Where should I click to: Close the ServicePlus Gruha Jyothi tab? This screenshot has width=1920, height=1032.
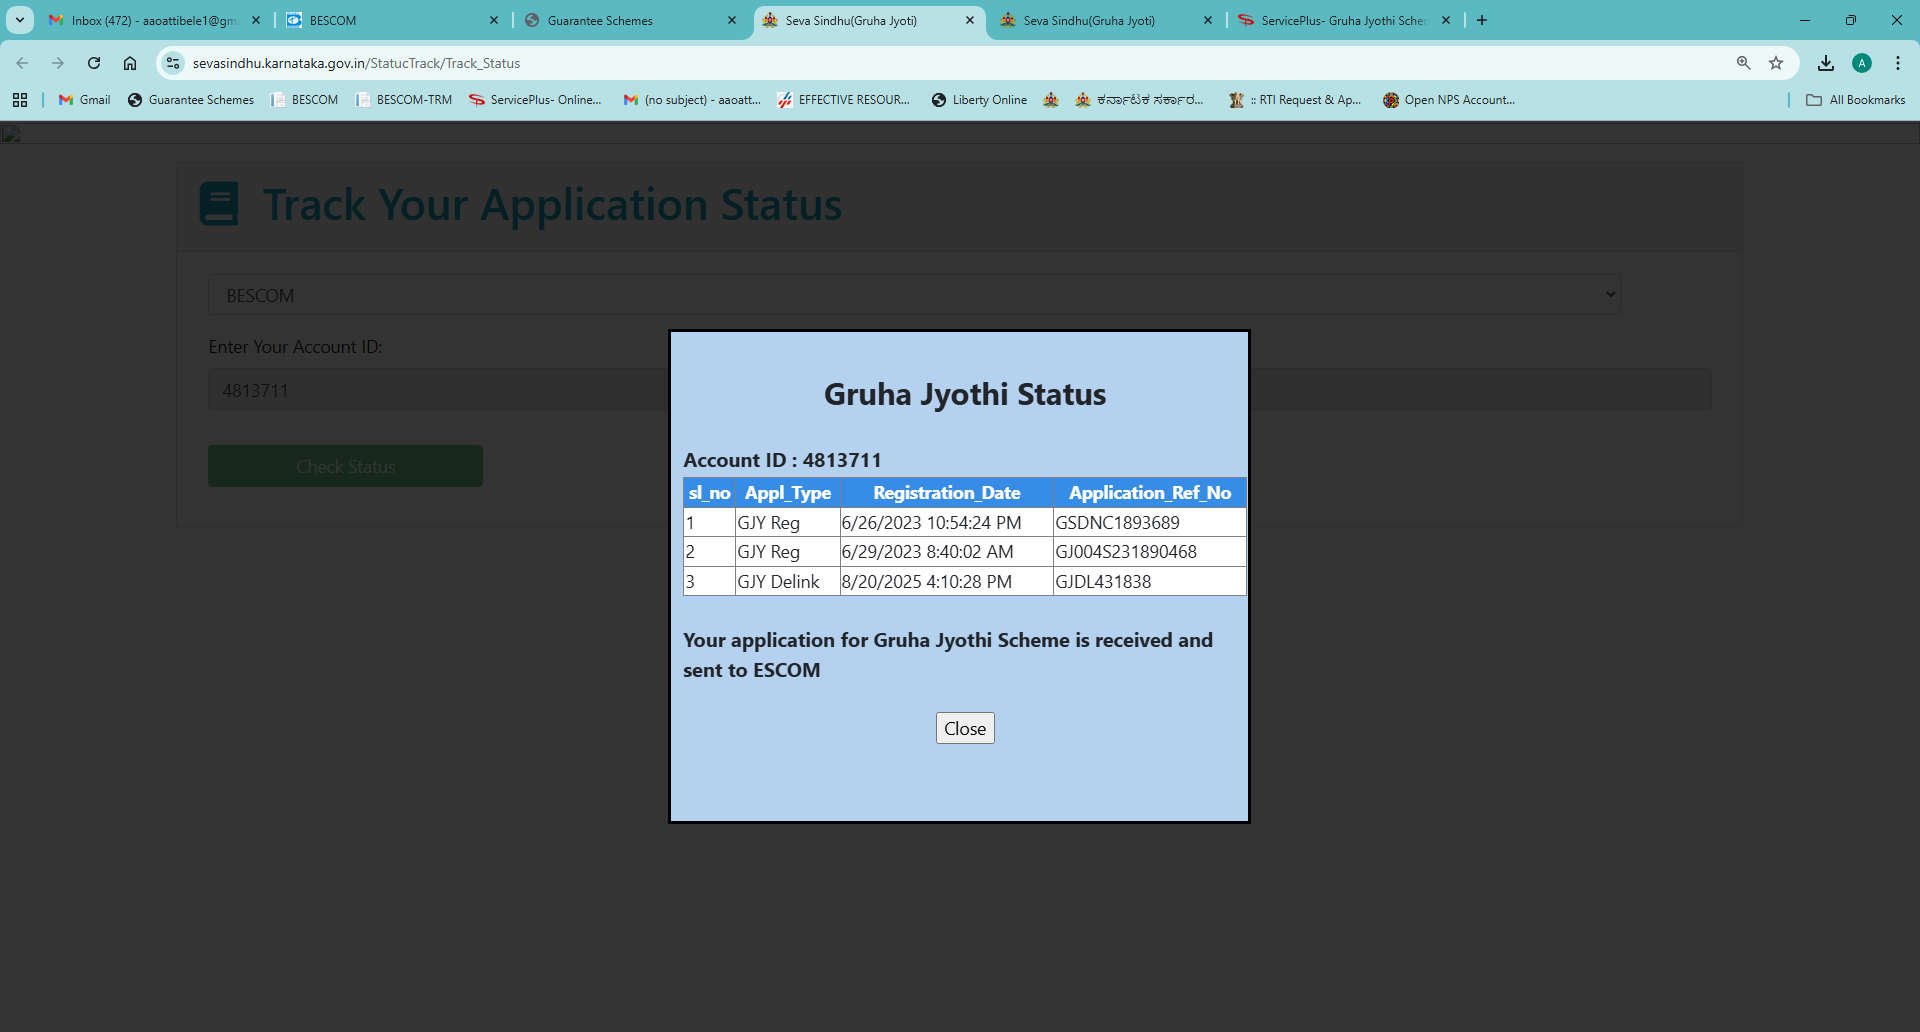click(x=1446, y=20)
